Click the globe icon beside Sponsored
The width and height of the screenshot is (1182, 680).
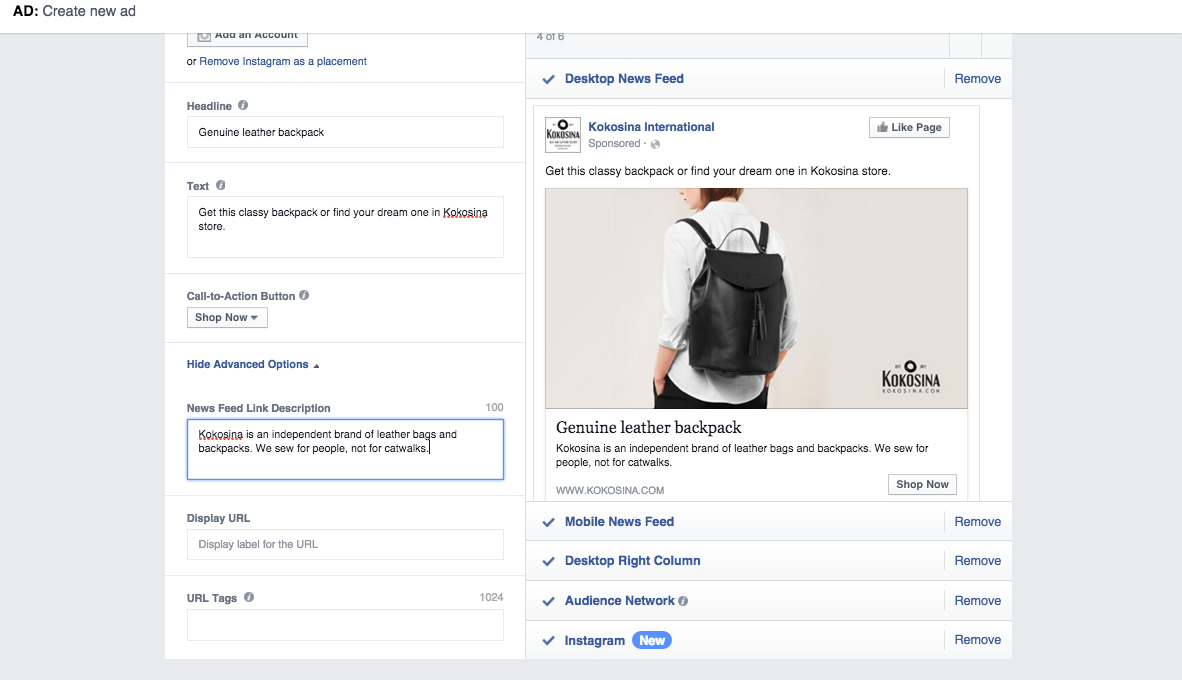pyautogui.click(x=655, y=144)
